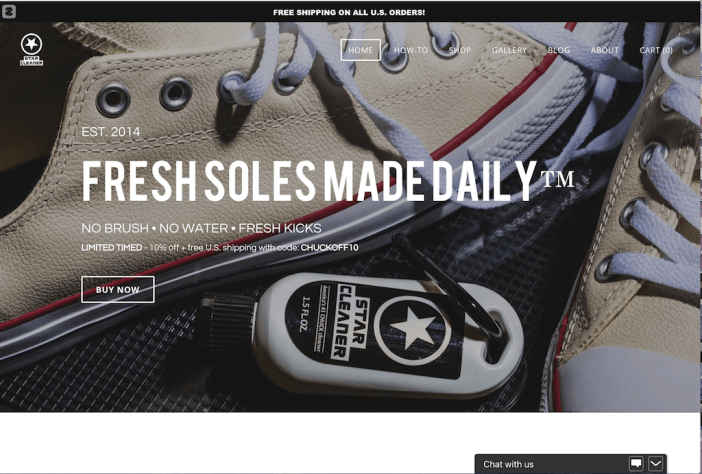Click the Star Cleaner logo
702x474 pixels.
coord(31,50)
